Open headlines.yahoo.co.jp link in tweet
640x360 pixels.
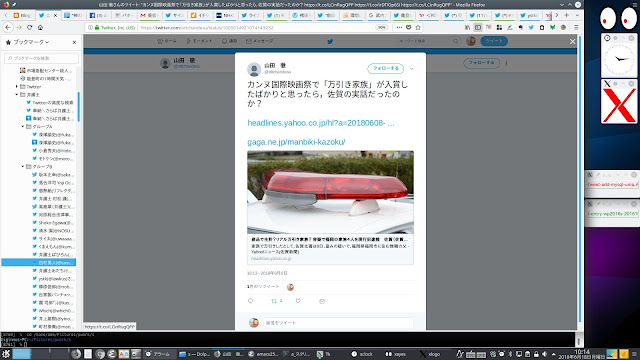coord(321,123)
